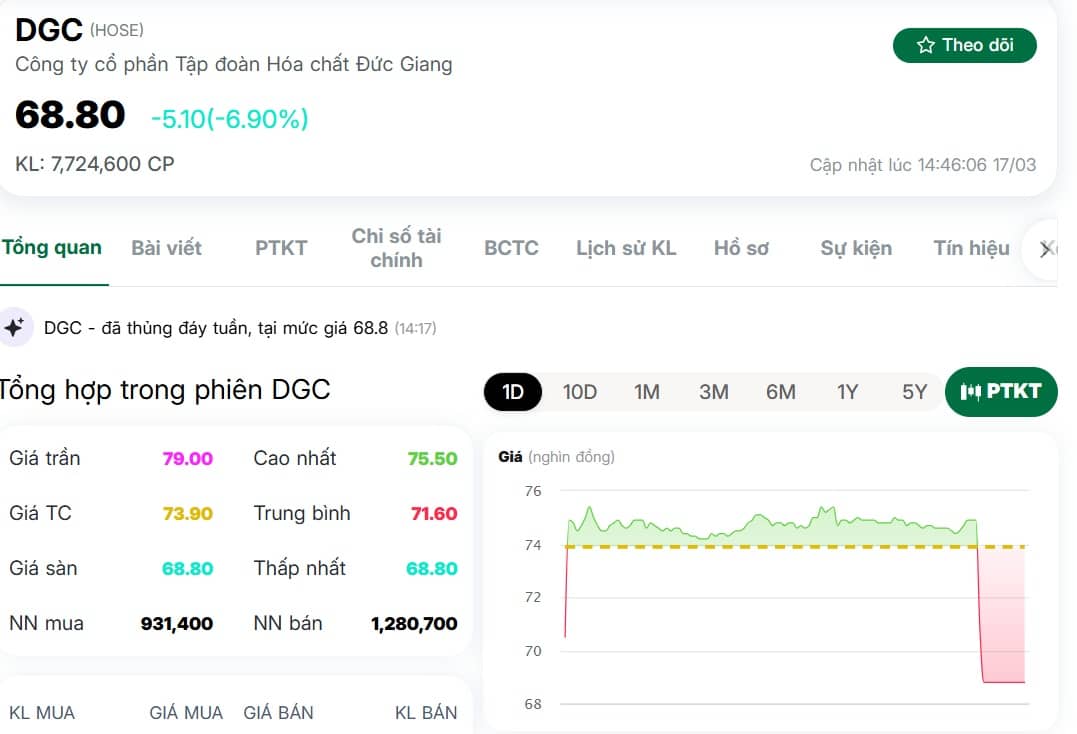Screen dimensions: 1077x734
Task: Return to the Tổng quan tab
Action: (52, 247)
